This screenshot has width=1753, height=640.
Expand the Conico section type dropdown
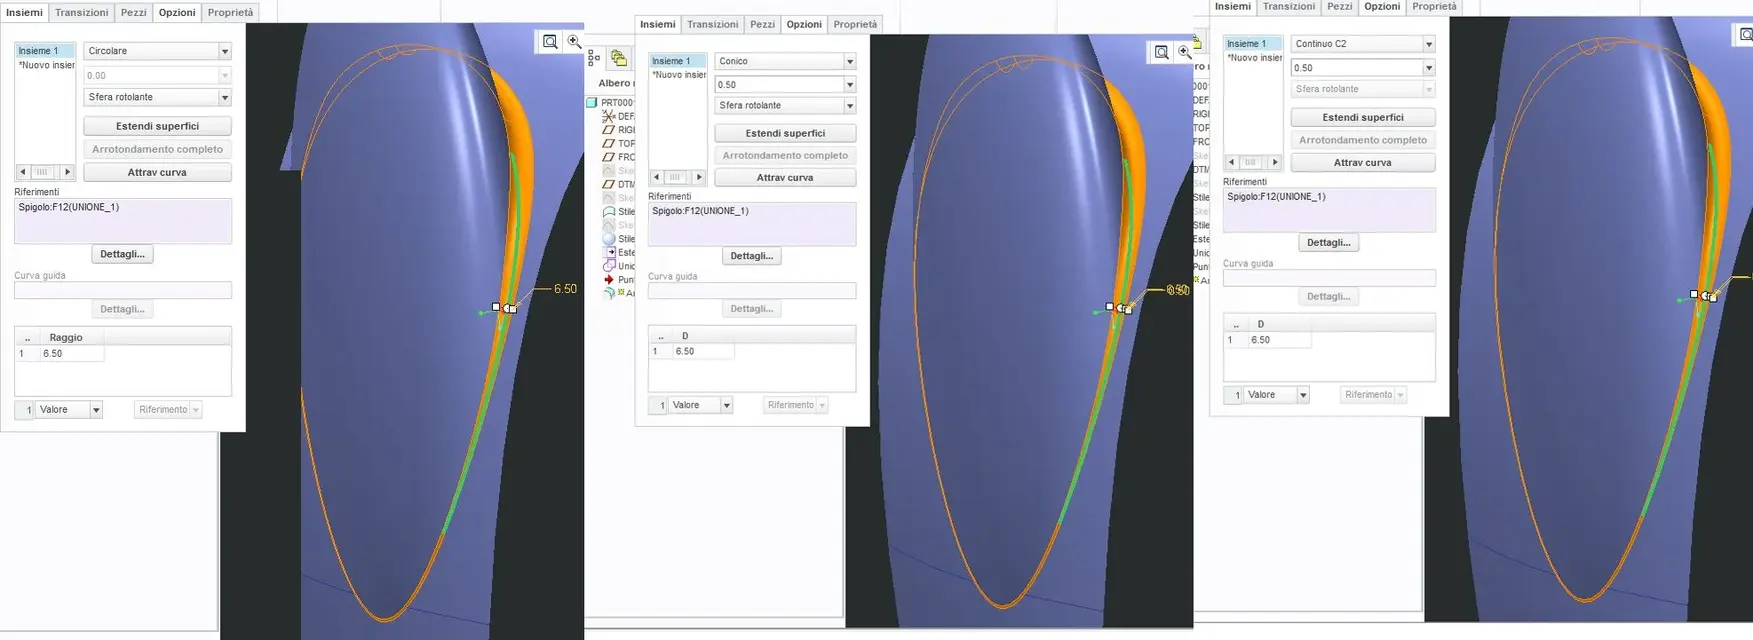[849, 61]
